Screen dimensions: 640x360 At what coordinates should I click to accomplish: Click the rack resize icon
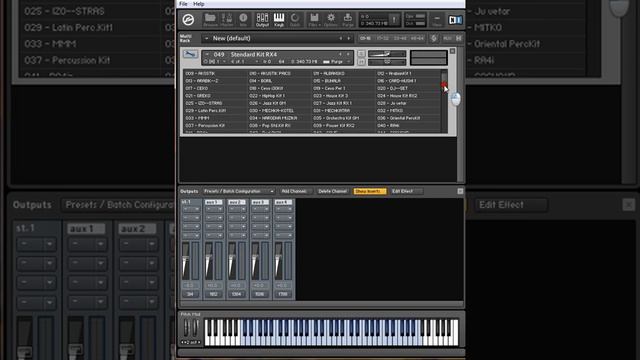(x=458, y=38)
